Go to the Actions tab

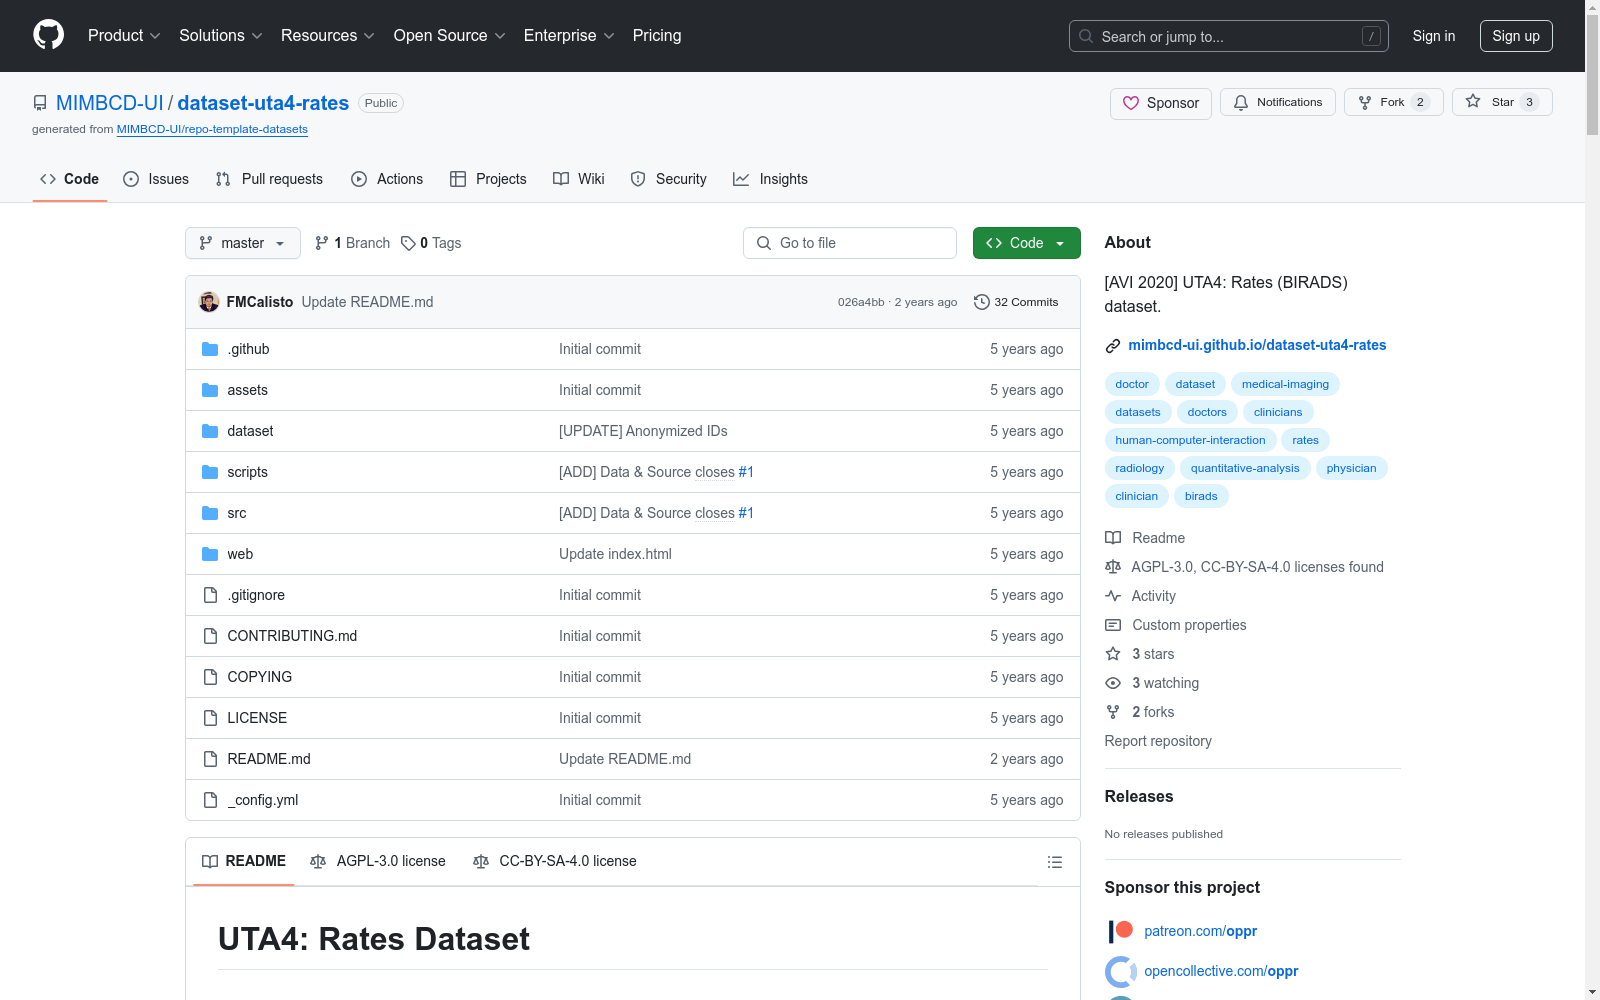(387, 179)
